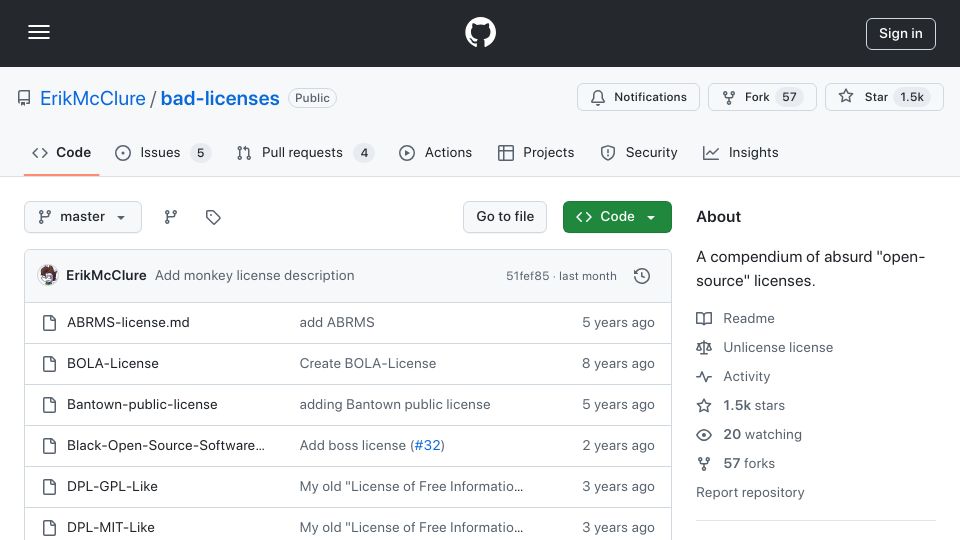Viewport: 960px width, 540px height.
Task: Click the Public visibility label
Action: point(312,98)
